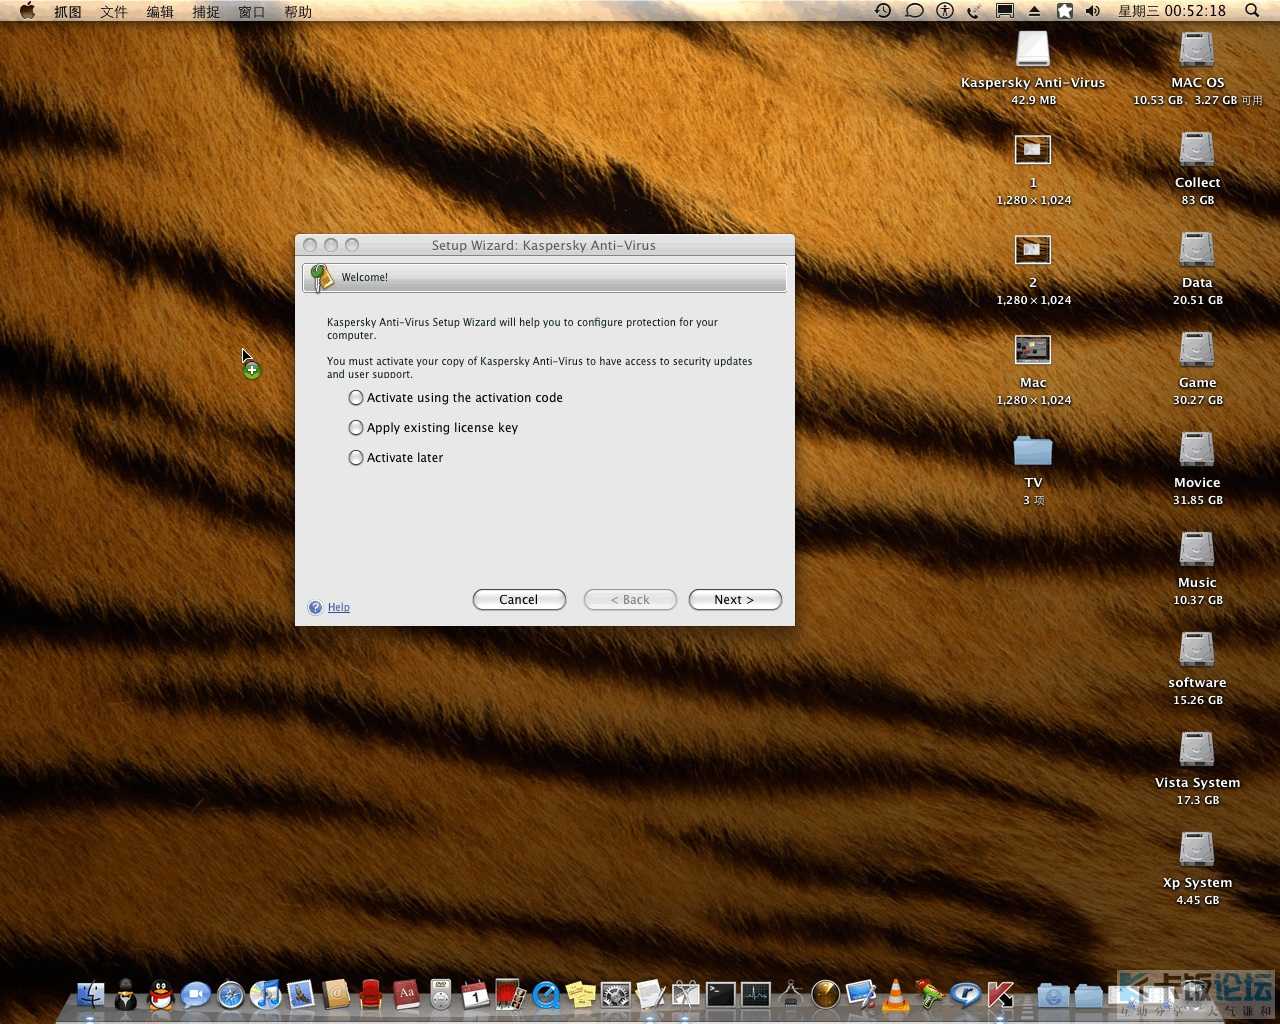Select the Collect drive icon

(x=1197, y=150)
